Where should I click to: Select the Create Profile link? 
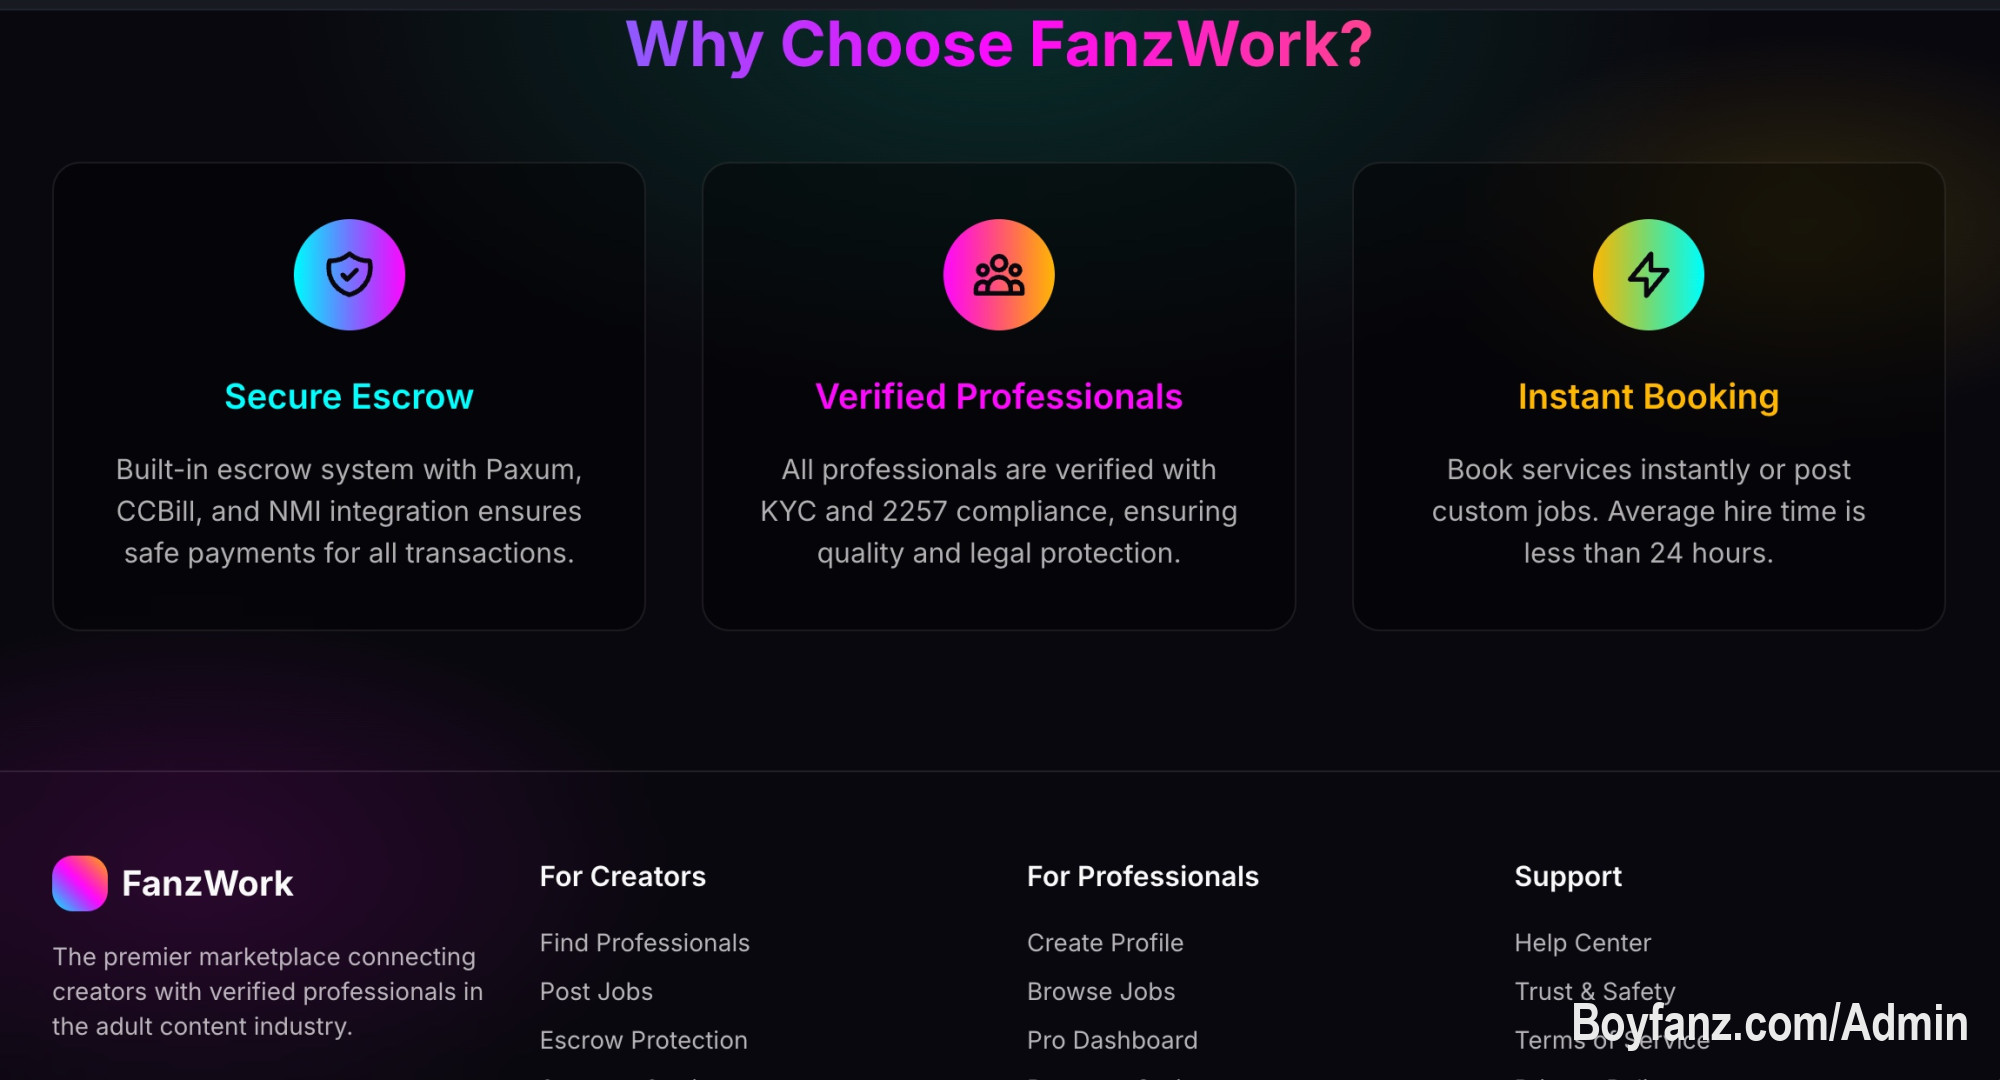(x=1105, y=943)
